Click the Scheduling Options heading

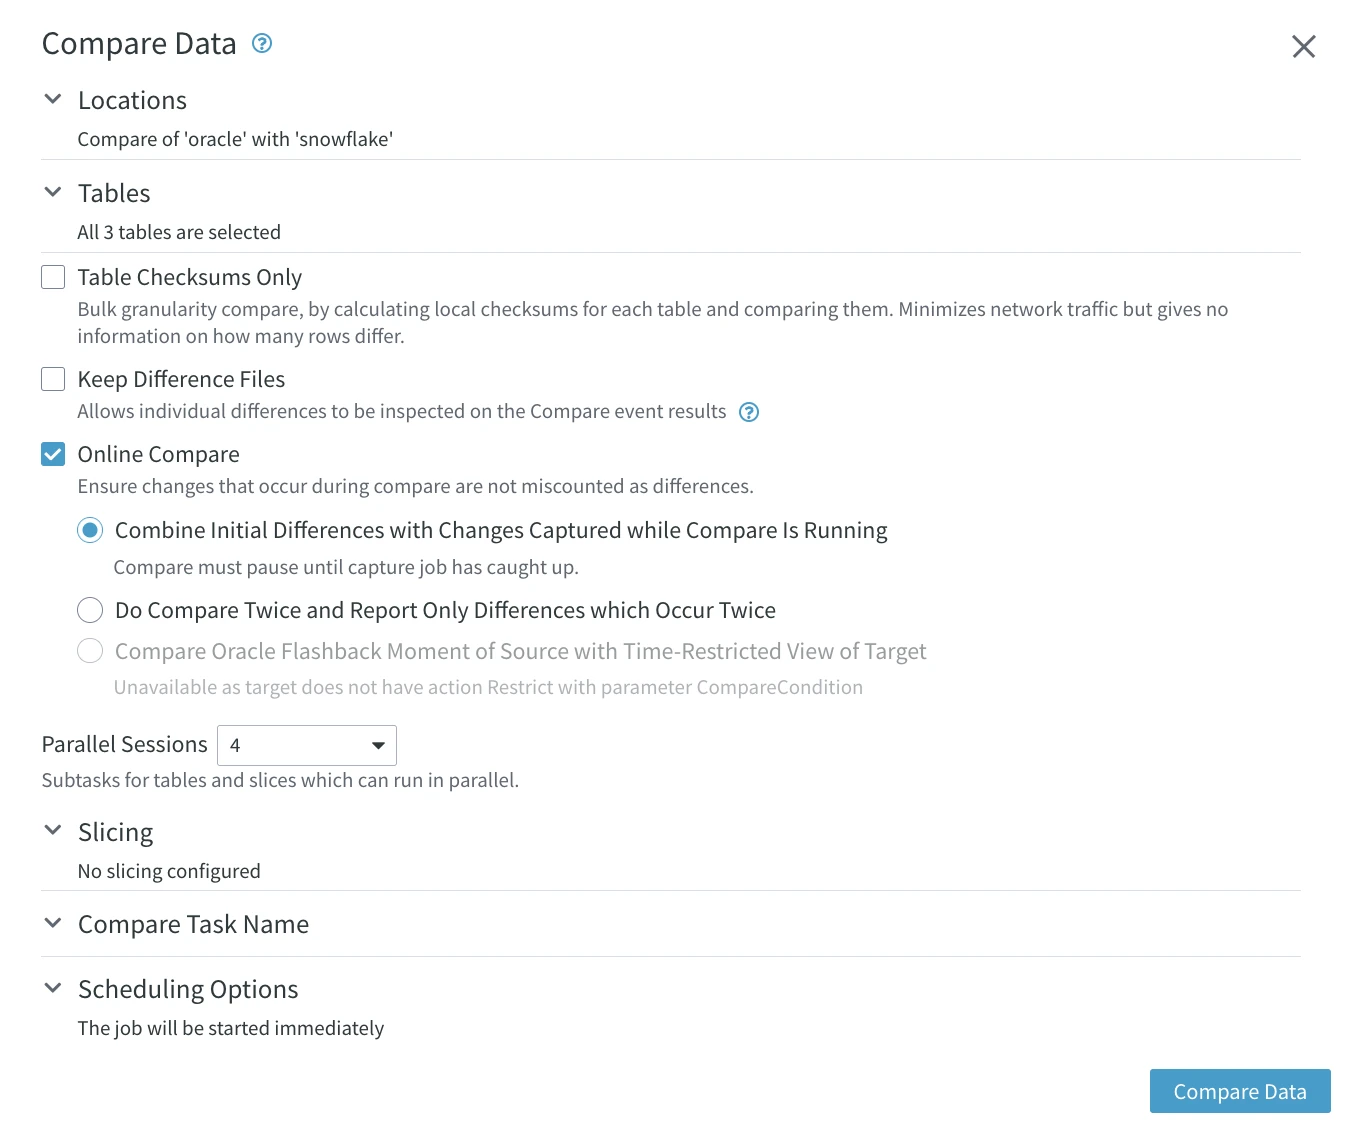click(188, 990)
